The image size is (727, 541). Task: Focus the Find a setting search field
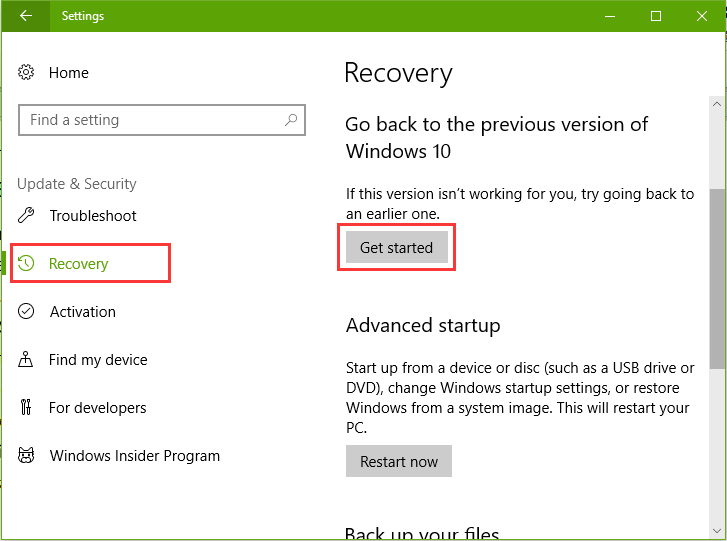point(162,120)
